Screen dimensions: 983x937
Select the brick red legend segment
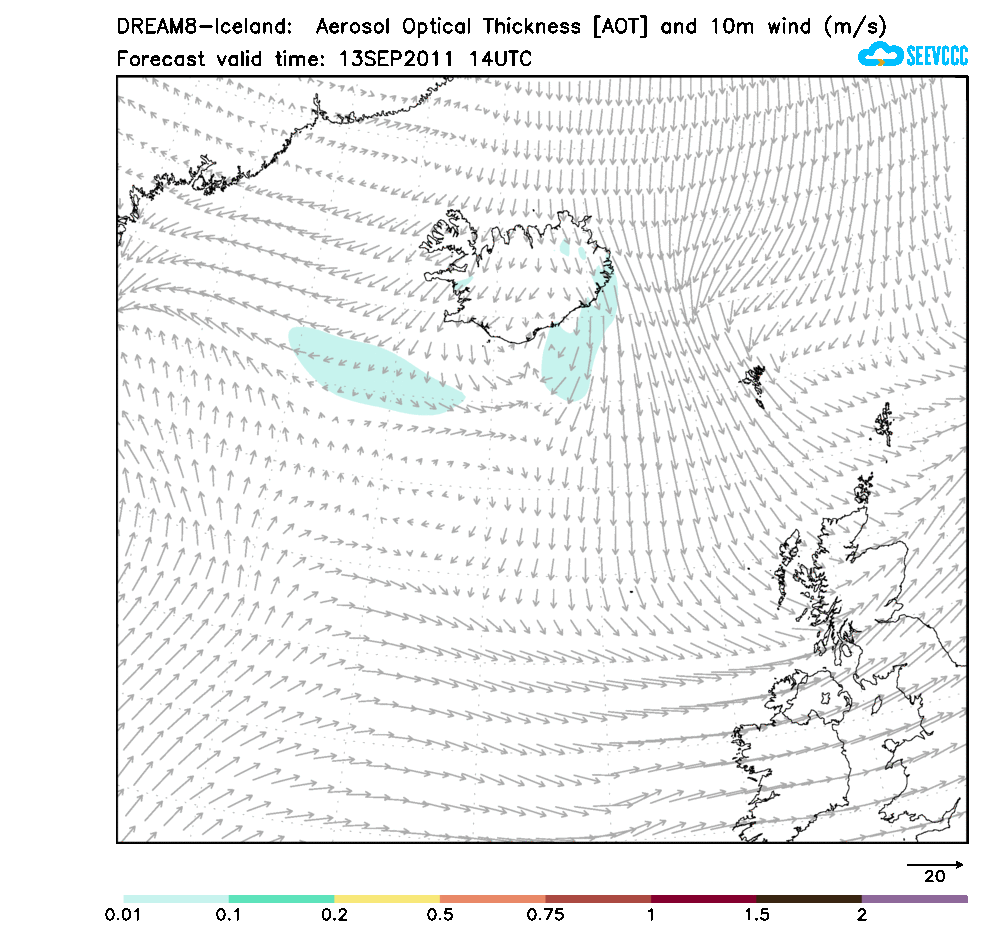pyautogui.click(x=598, y=899)
